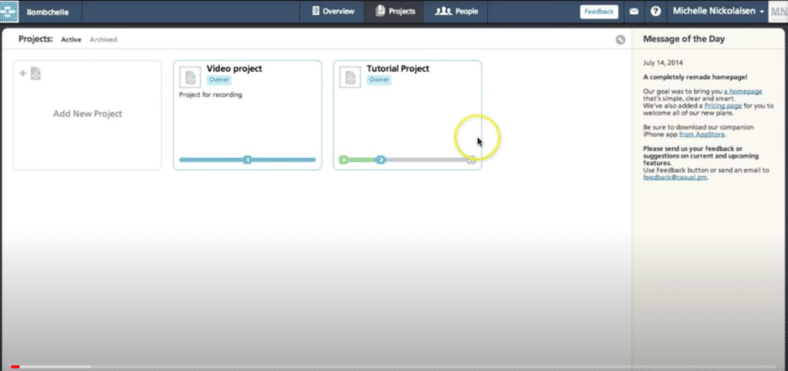Click marker 2 on Tutorial Project progress bar

381,160
